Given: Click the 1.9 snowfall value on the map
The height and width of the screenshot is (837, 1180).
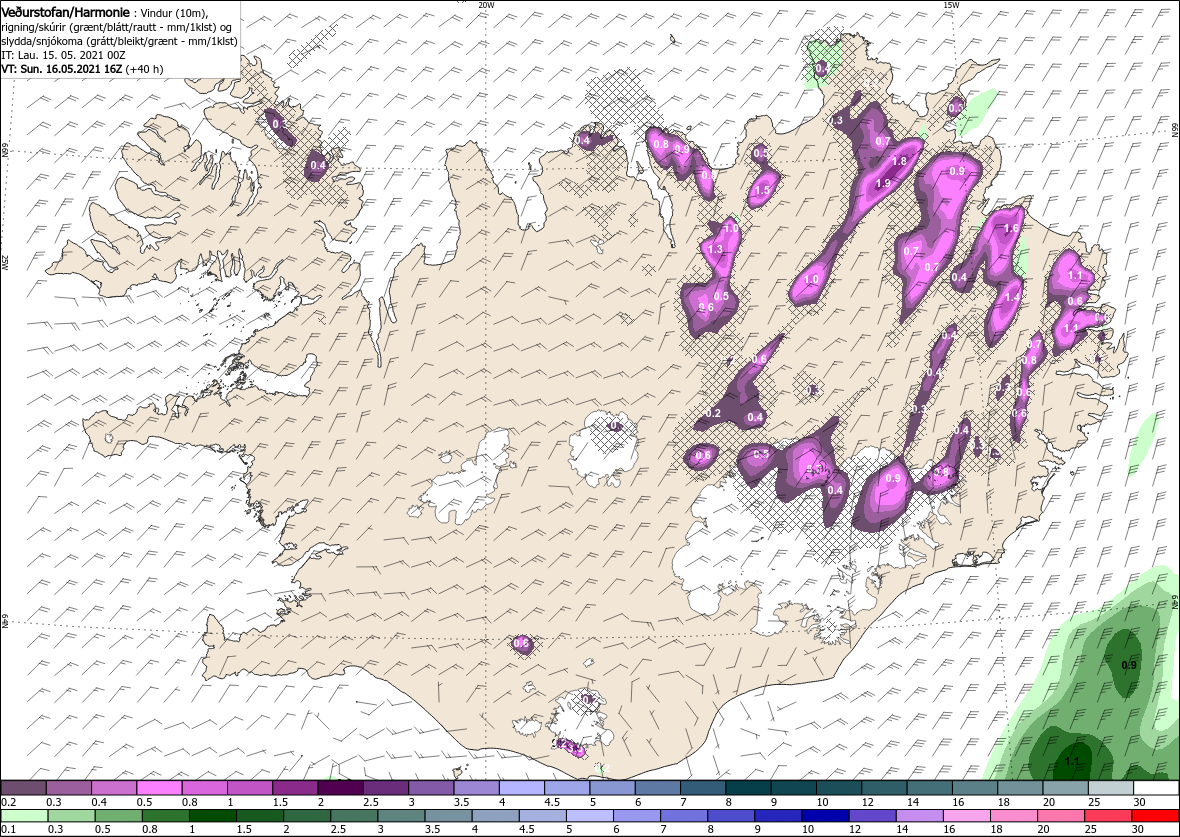Looking at the screenshot, I should [x=883, y=183].
